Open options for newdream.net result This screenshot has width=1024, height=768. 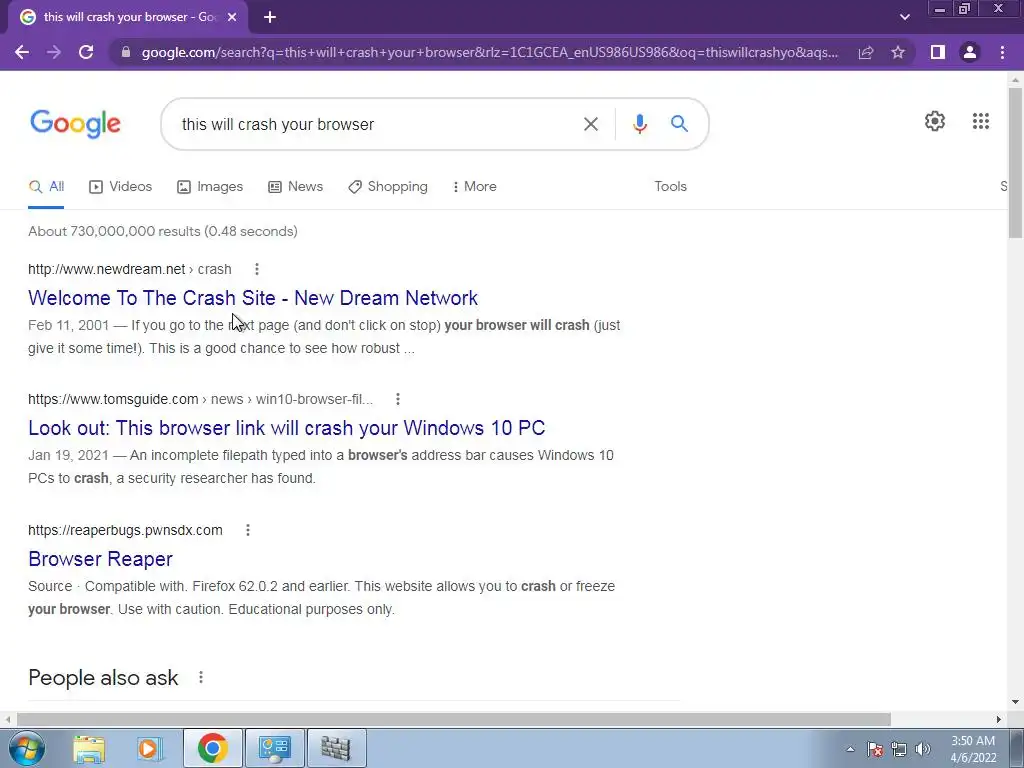coord(257,269)
